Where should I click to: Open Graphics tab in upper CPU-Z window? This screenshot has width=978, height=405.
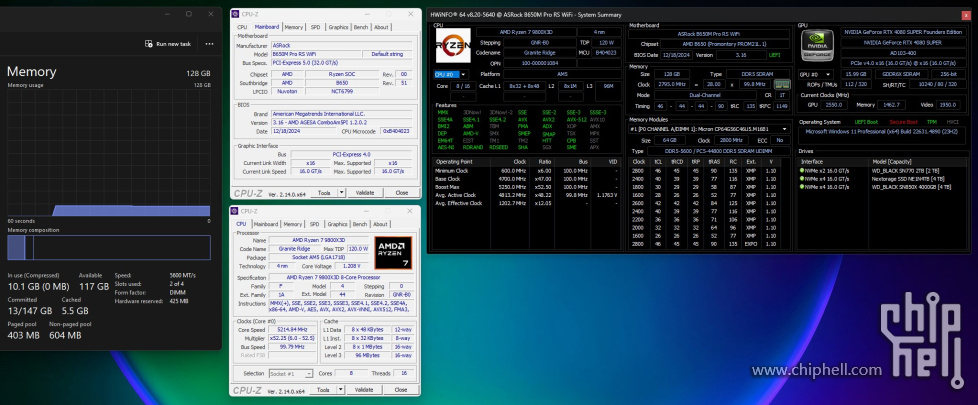pos(338,27)
